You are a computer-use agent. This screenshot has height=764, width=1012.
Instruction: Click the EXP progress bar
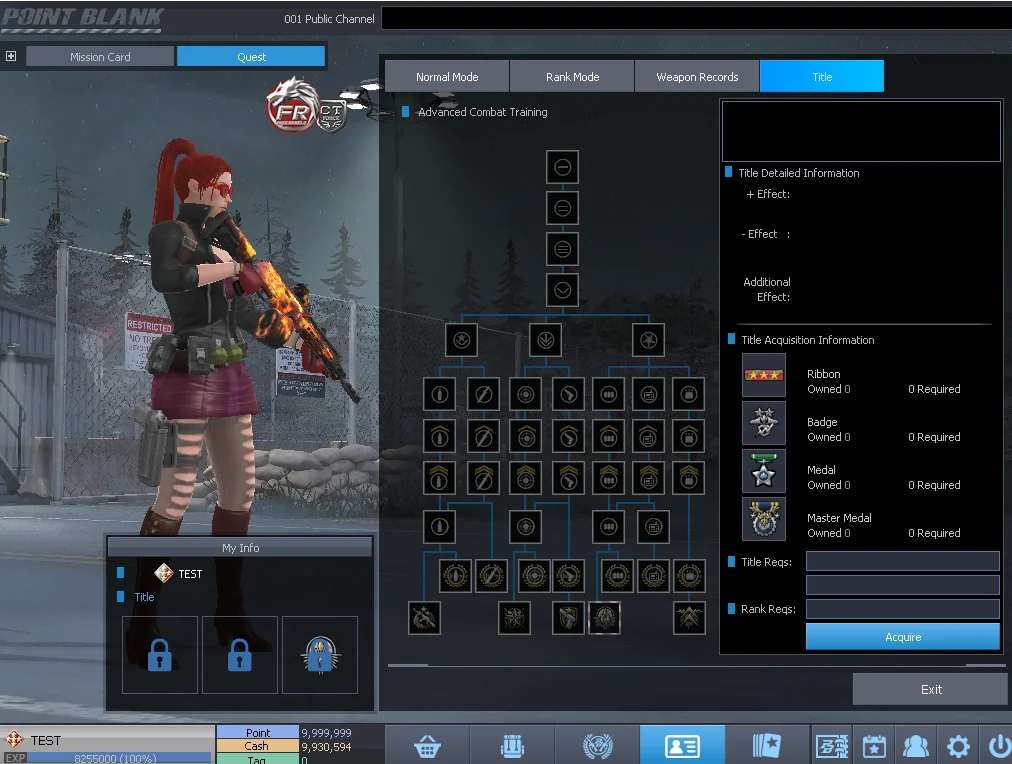[x=119, y=758]
